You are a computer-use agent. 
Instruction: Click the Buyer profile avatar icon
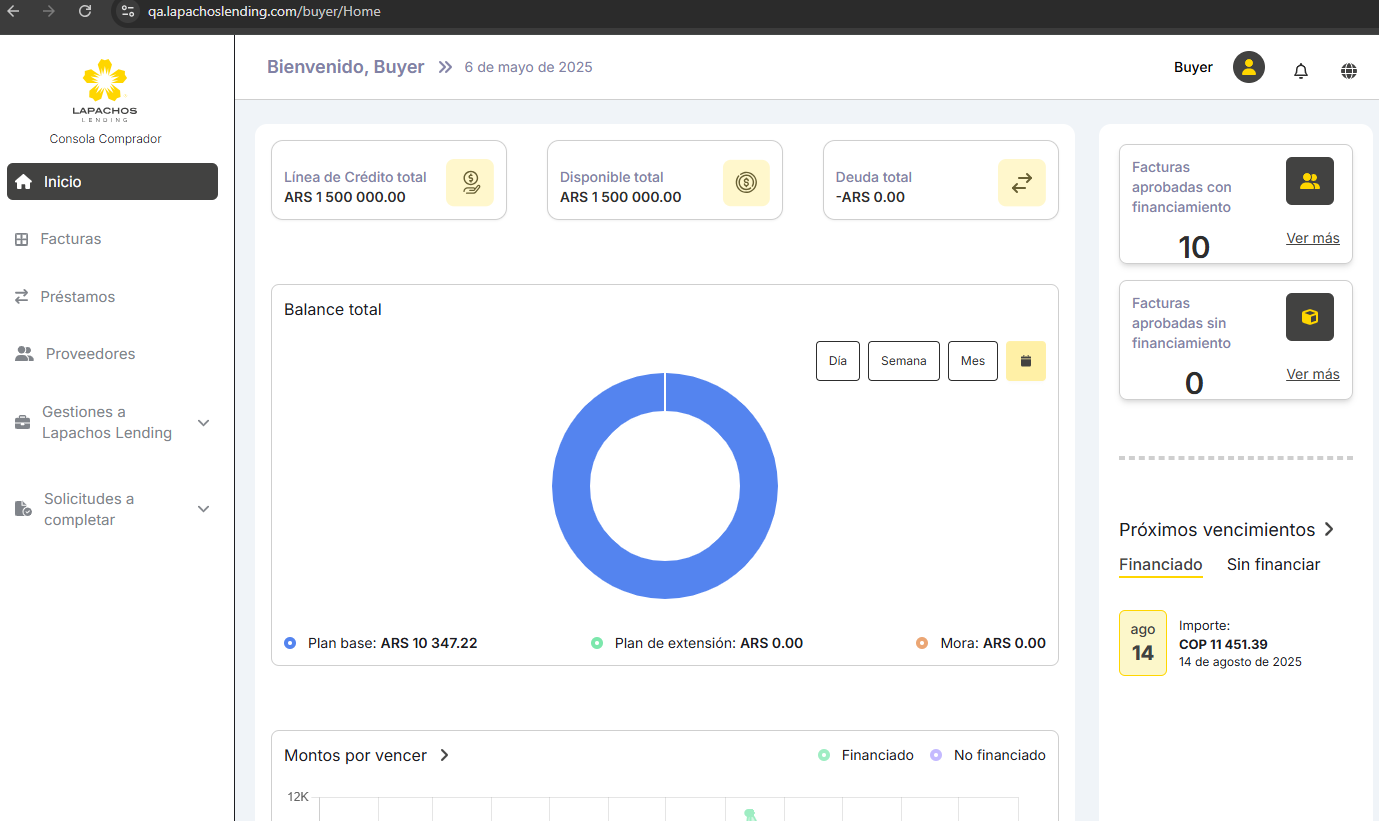point(1248,68)
